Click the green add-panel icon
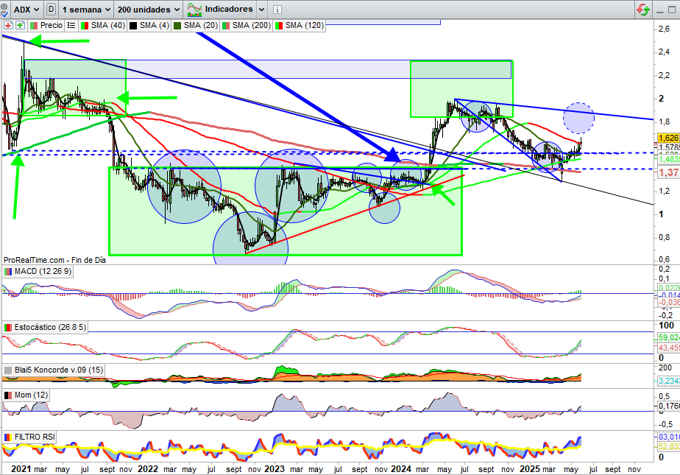The image size is (680, 475). pos(20,26)
